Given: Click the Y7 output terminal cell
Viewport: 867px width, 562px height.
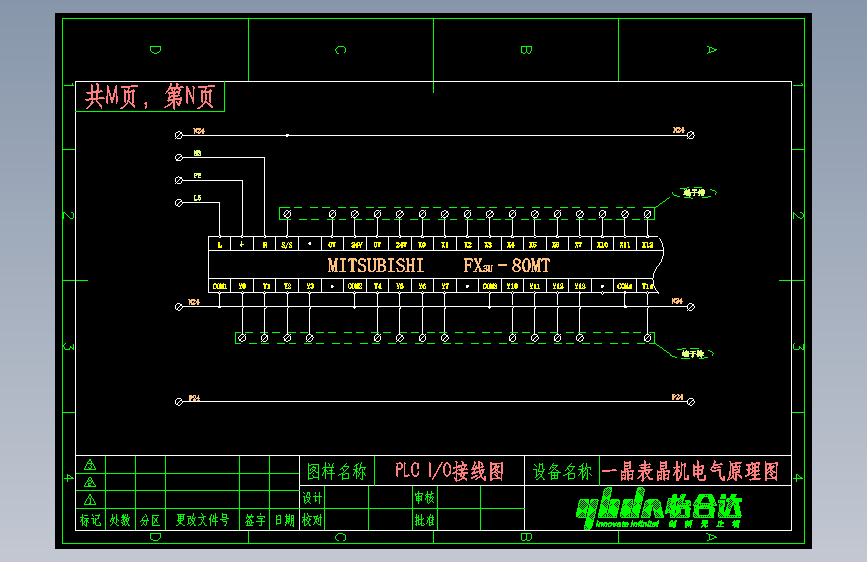Looking at the screenshot, I should [x=445, y=286].
